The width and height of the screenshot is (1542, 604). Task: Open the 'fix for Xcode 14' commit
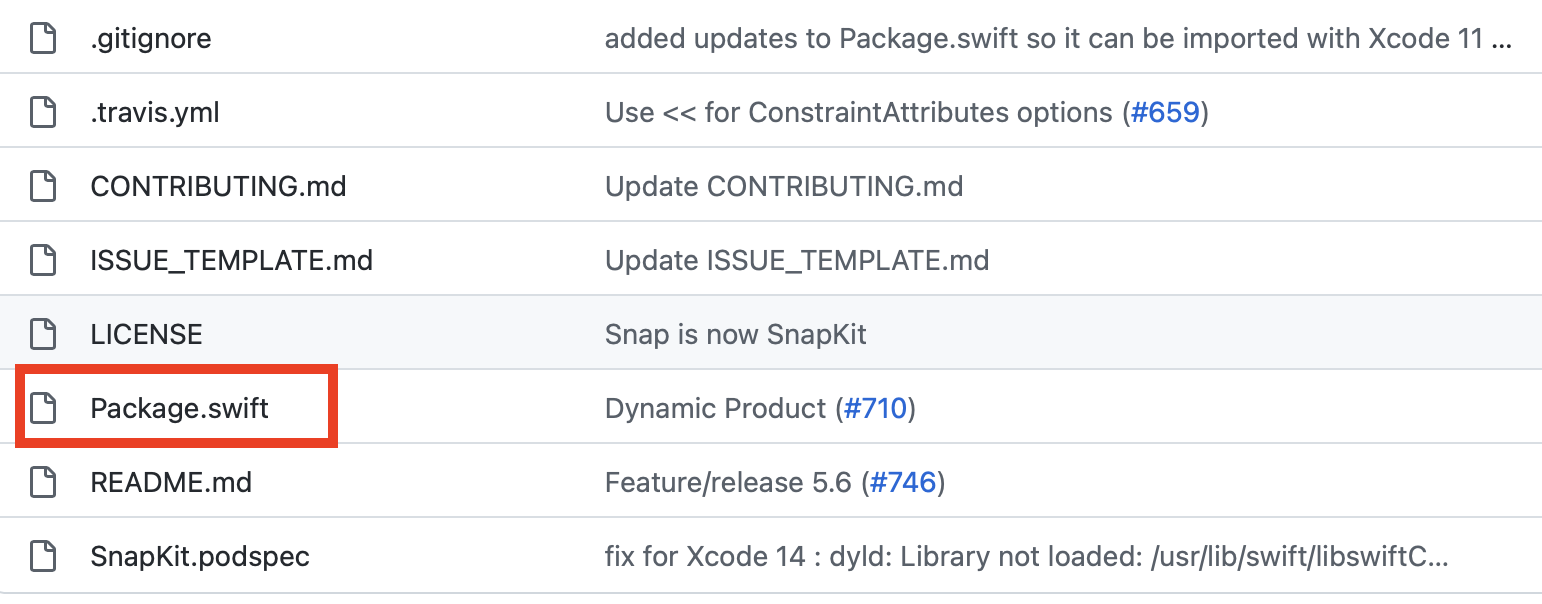(x=1026, y=557)
